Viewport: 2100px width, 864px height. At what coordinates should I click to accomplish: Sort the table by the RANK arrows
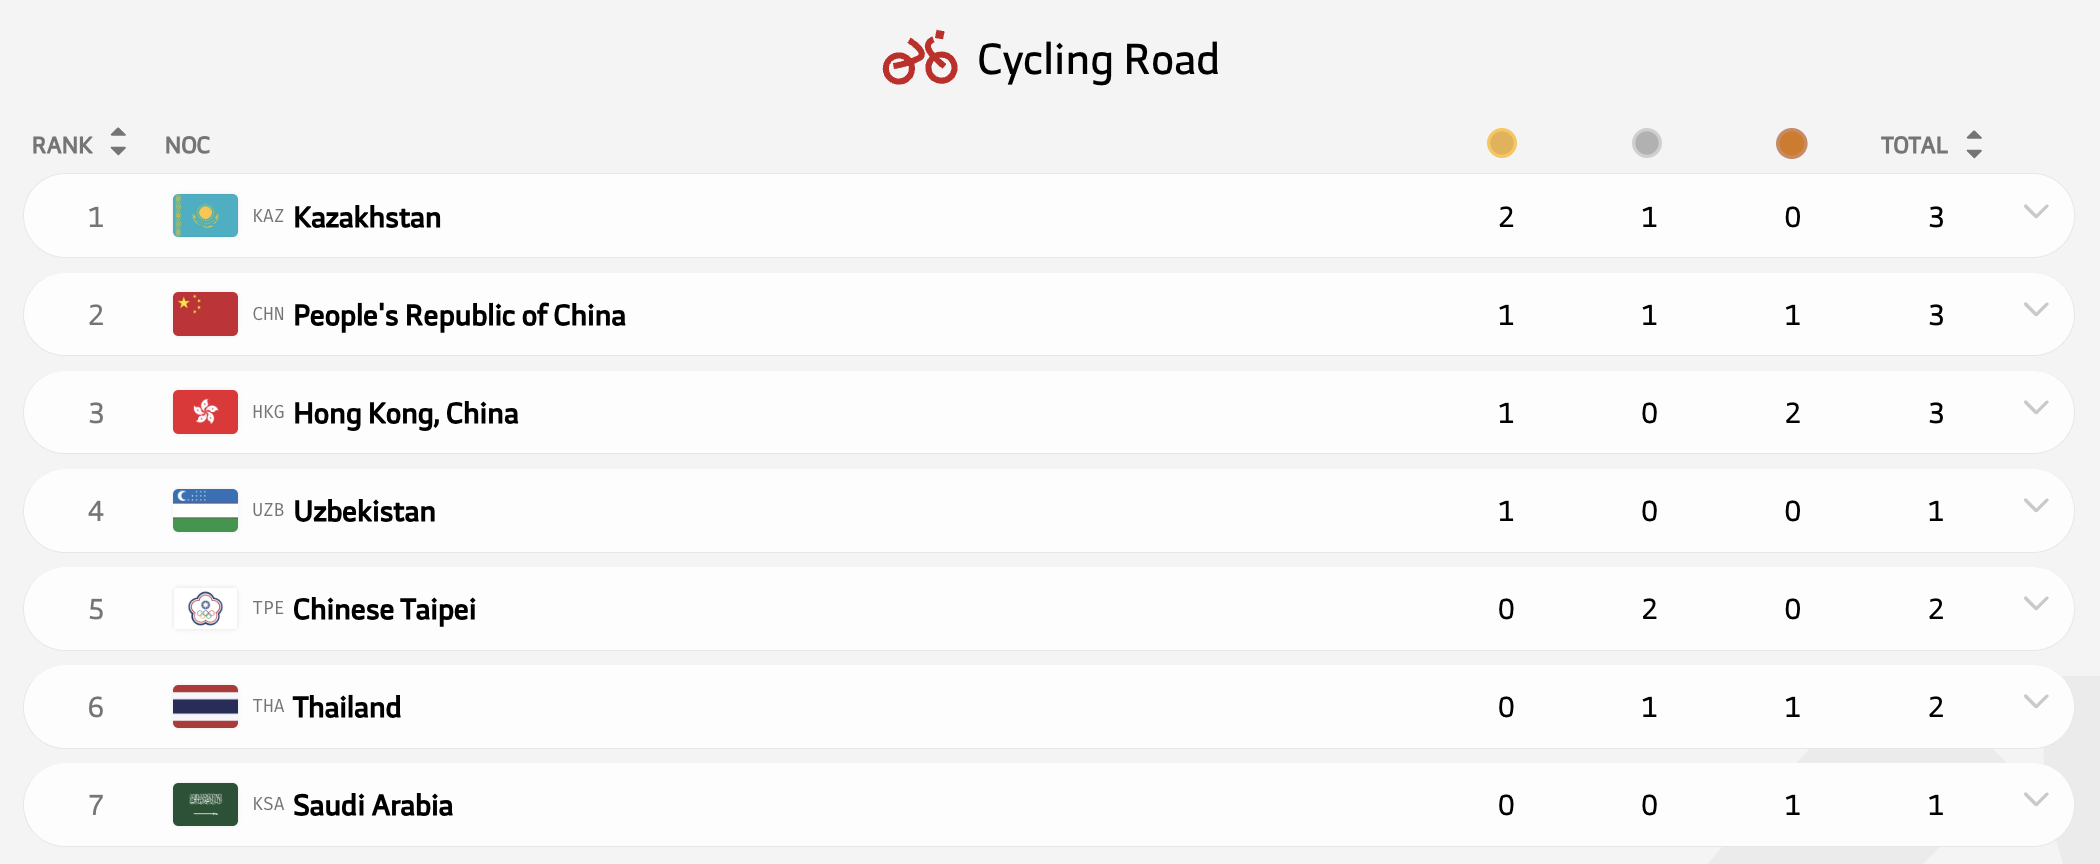118,142
